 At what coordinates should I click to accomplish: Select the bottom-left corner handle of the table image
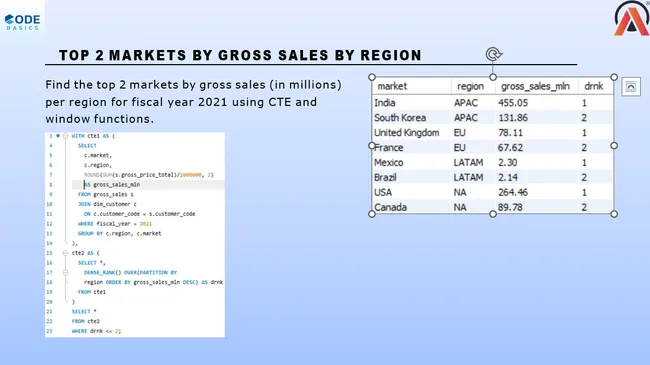click(372, 214)
